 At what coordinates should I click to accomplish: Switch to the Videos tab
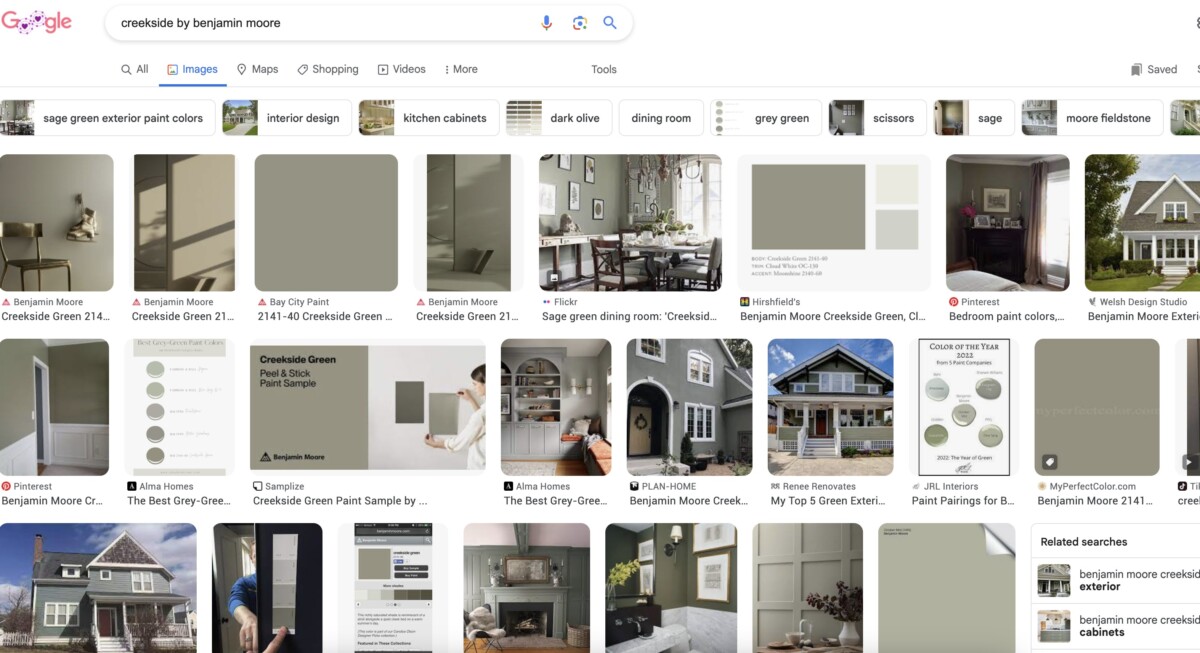click(401, 69)
